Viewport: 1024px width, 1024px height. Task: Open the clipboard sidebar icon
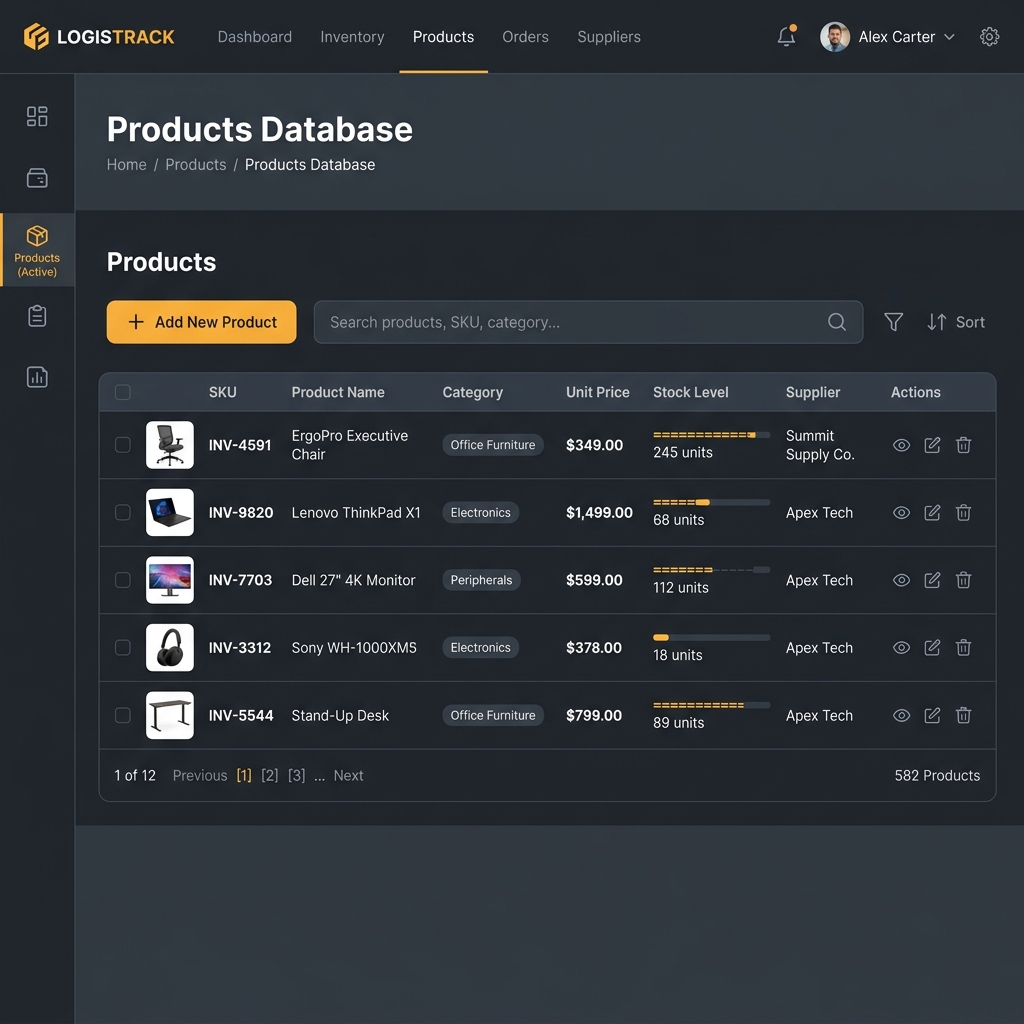[x=37, y=316]
